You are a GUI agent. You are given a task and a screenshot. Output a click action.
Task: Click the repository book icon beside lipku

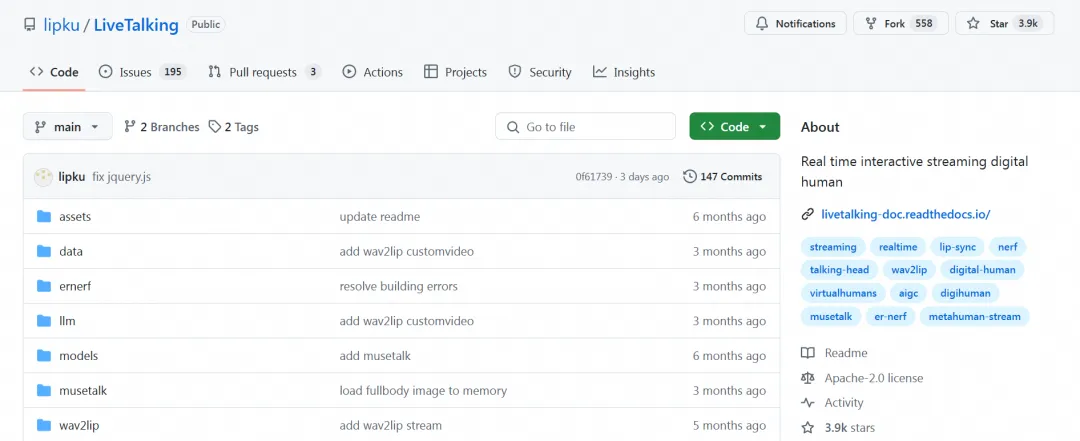(29, 25)
